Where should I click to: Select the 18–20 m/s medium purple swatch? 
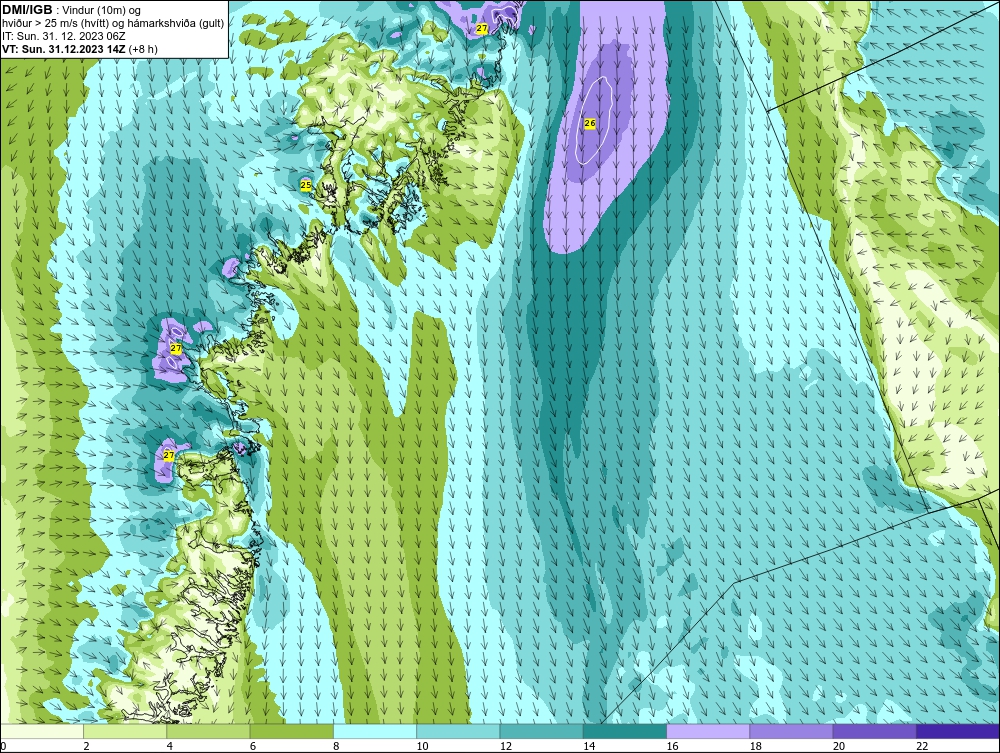tap(791, 731)
